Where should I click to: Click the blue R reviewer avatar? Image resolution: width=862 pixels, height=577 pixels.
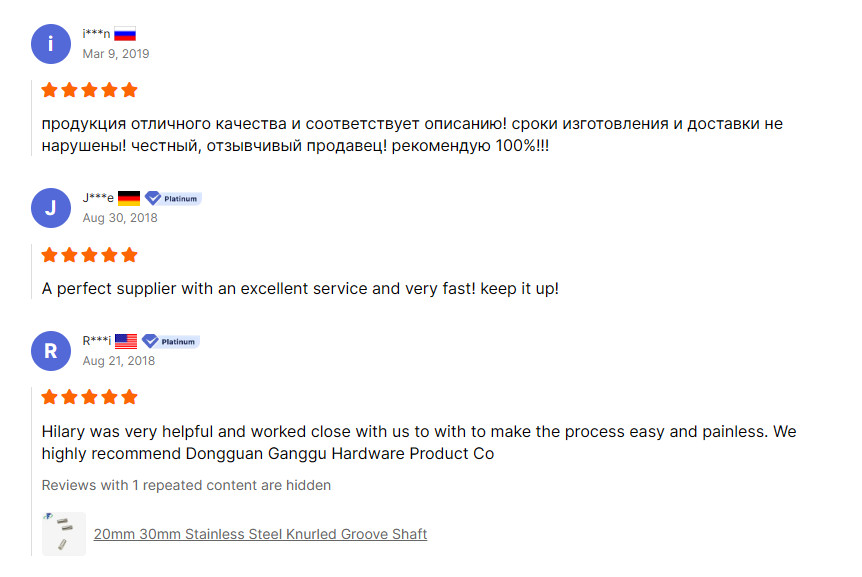tap(51, 350)
